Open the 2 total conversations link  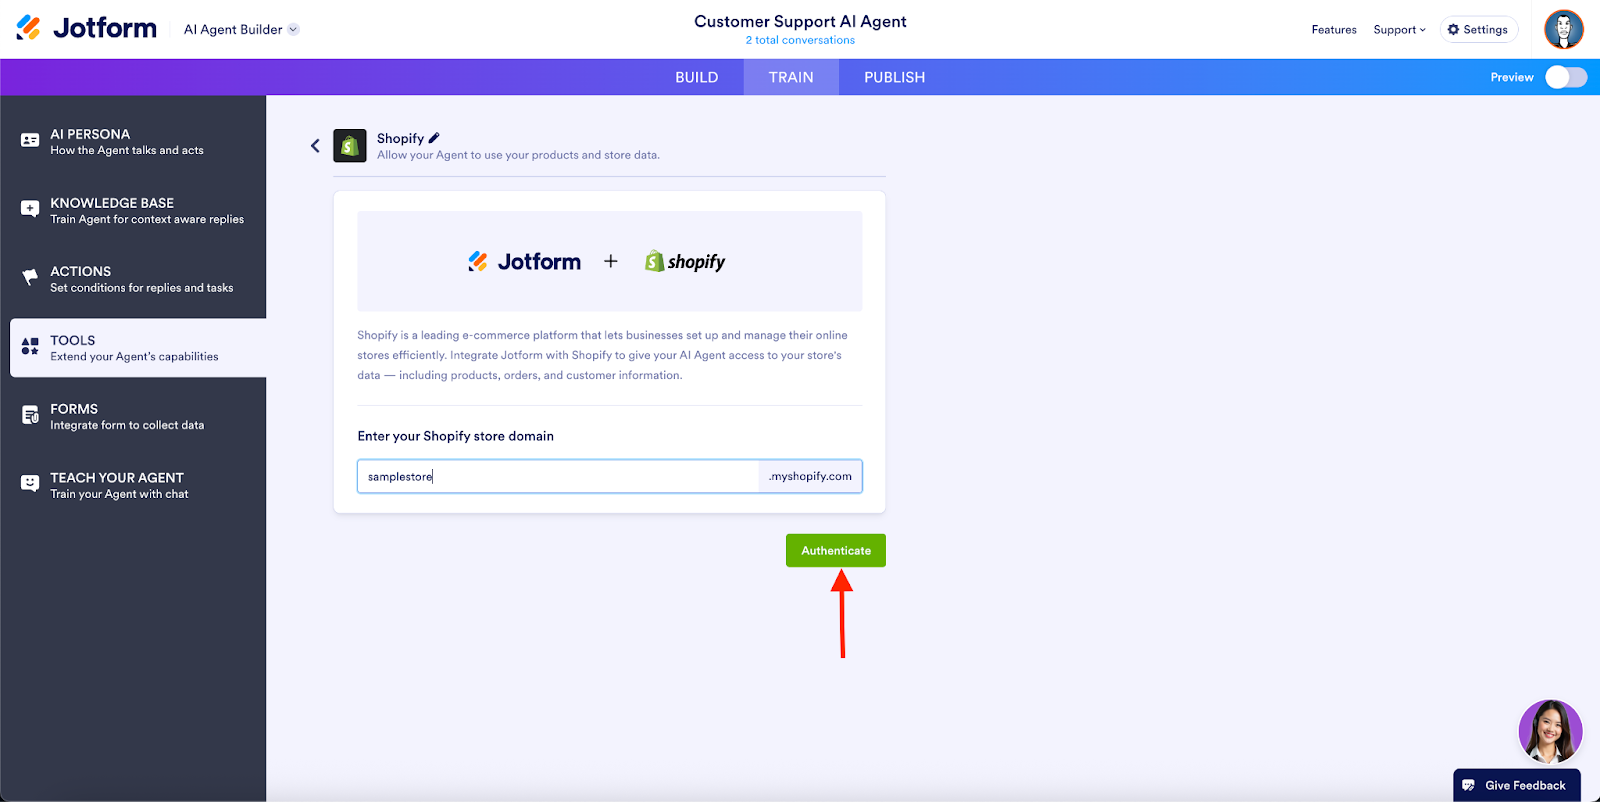click(x=800, y=41)
